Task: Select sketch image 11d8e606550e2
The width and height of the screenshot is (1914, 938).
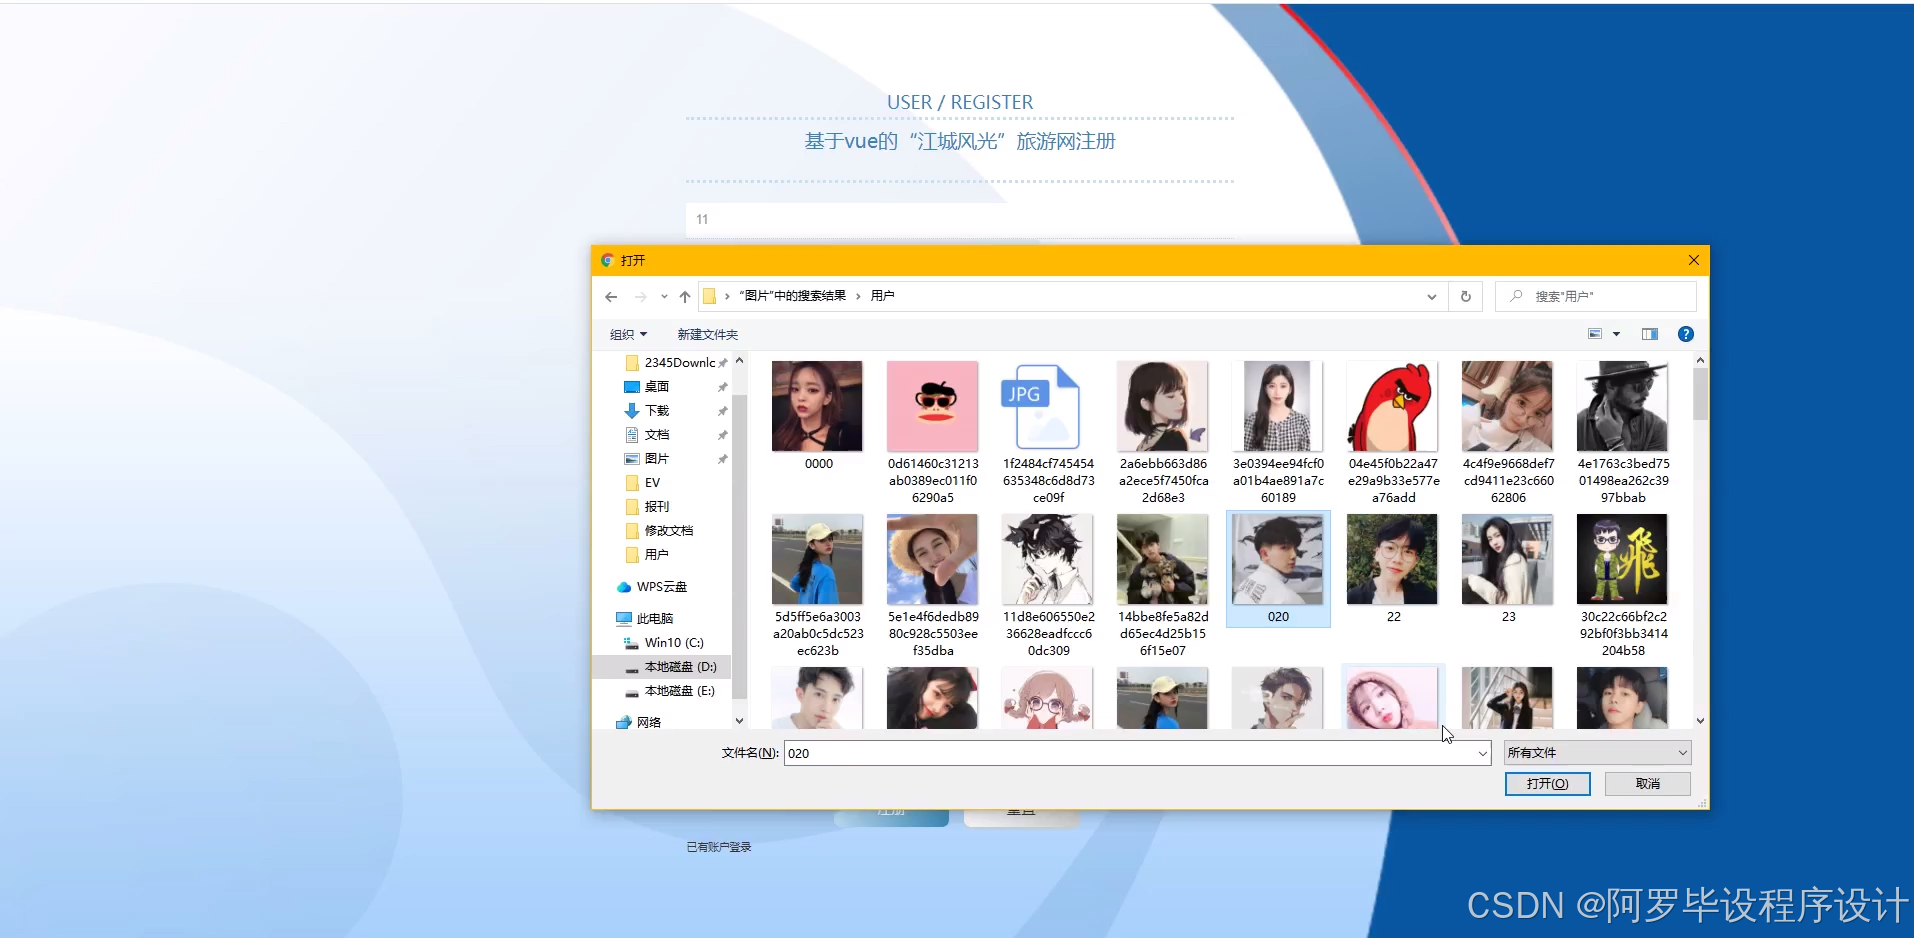Action: 1047,585
